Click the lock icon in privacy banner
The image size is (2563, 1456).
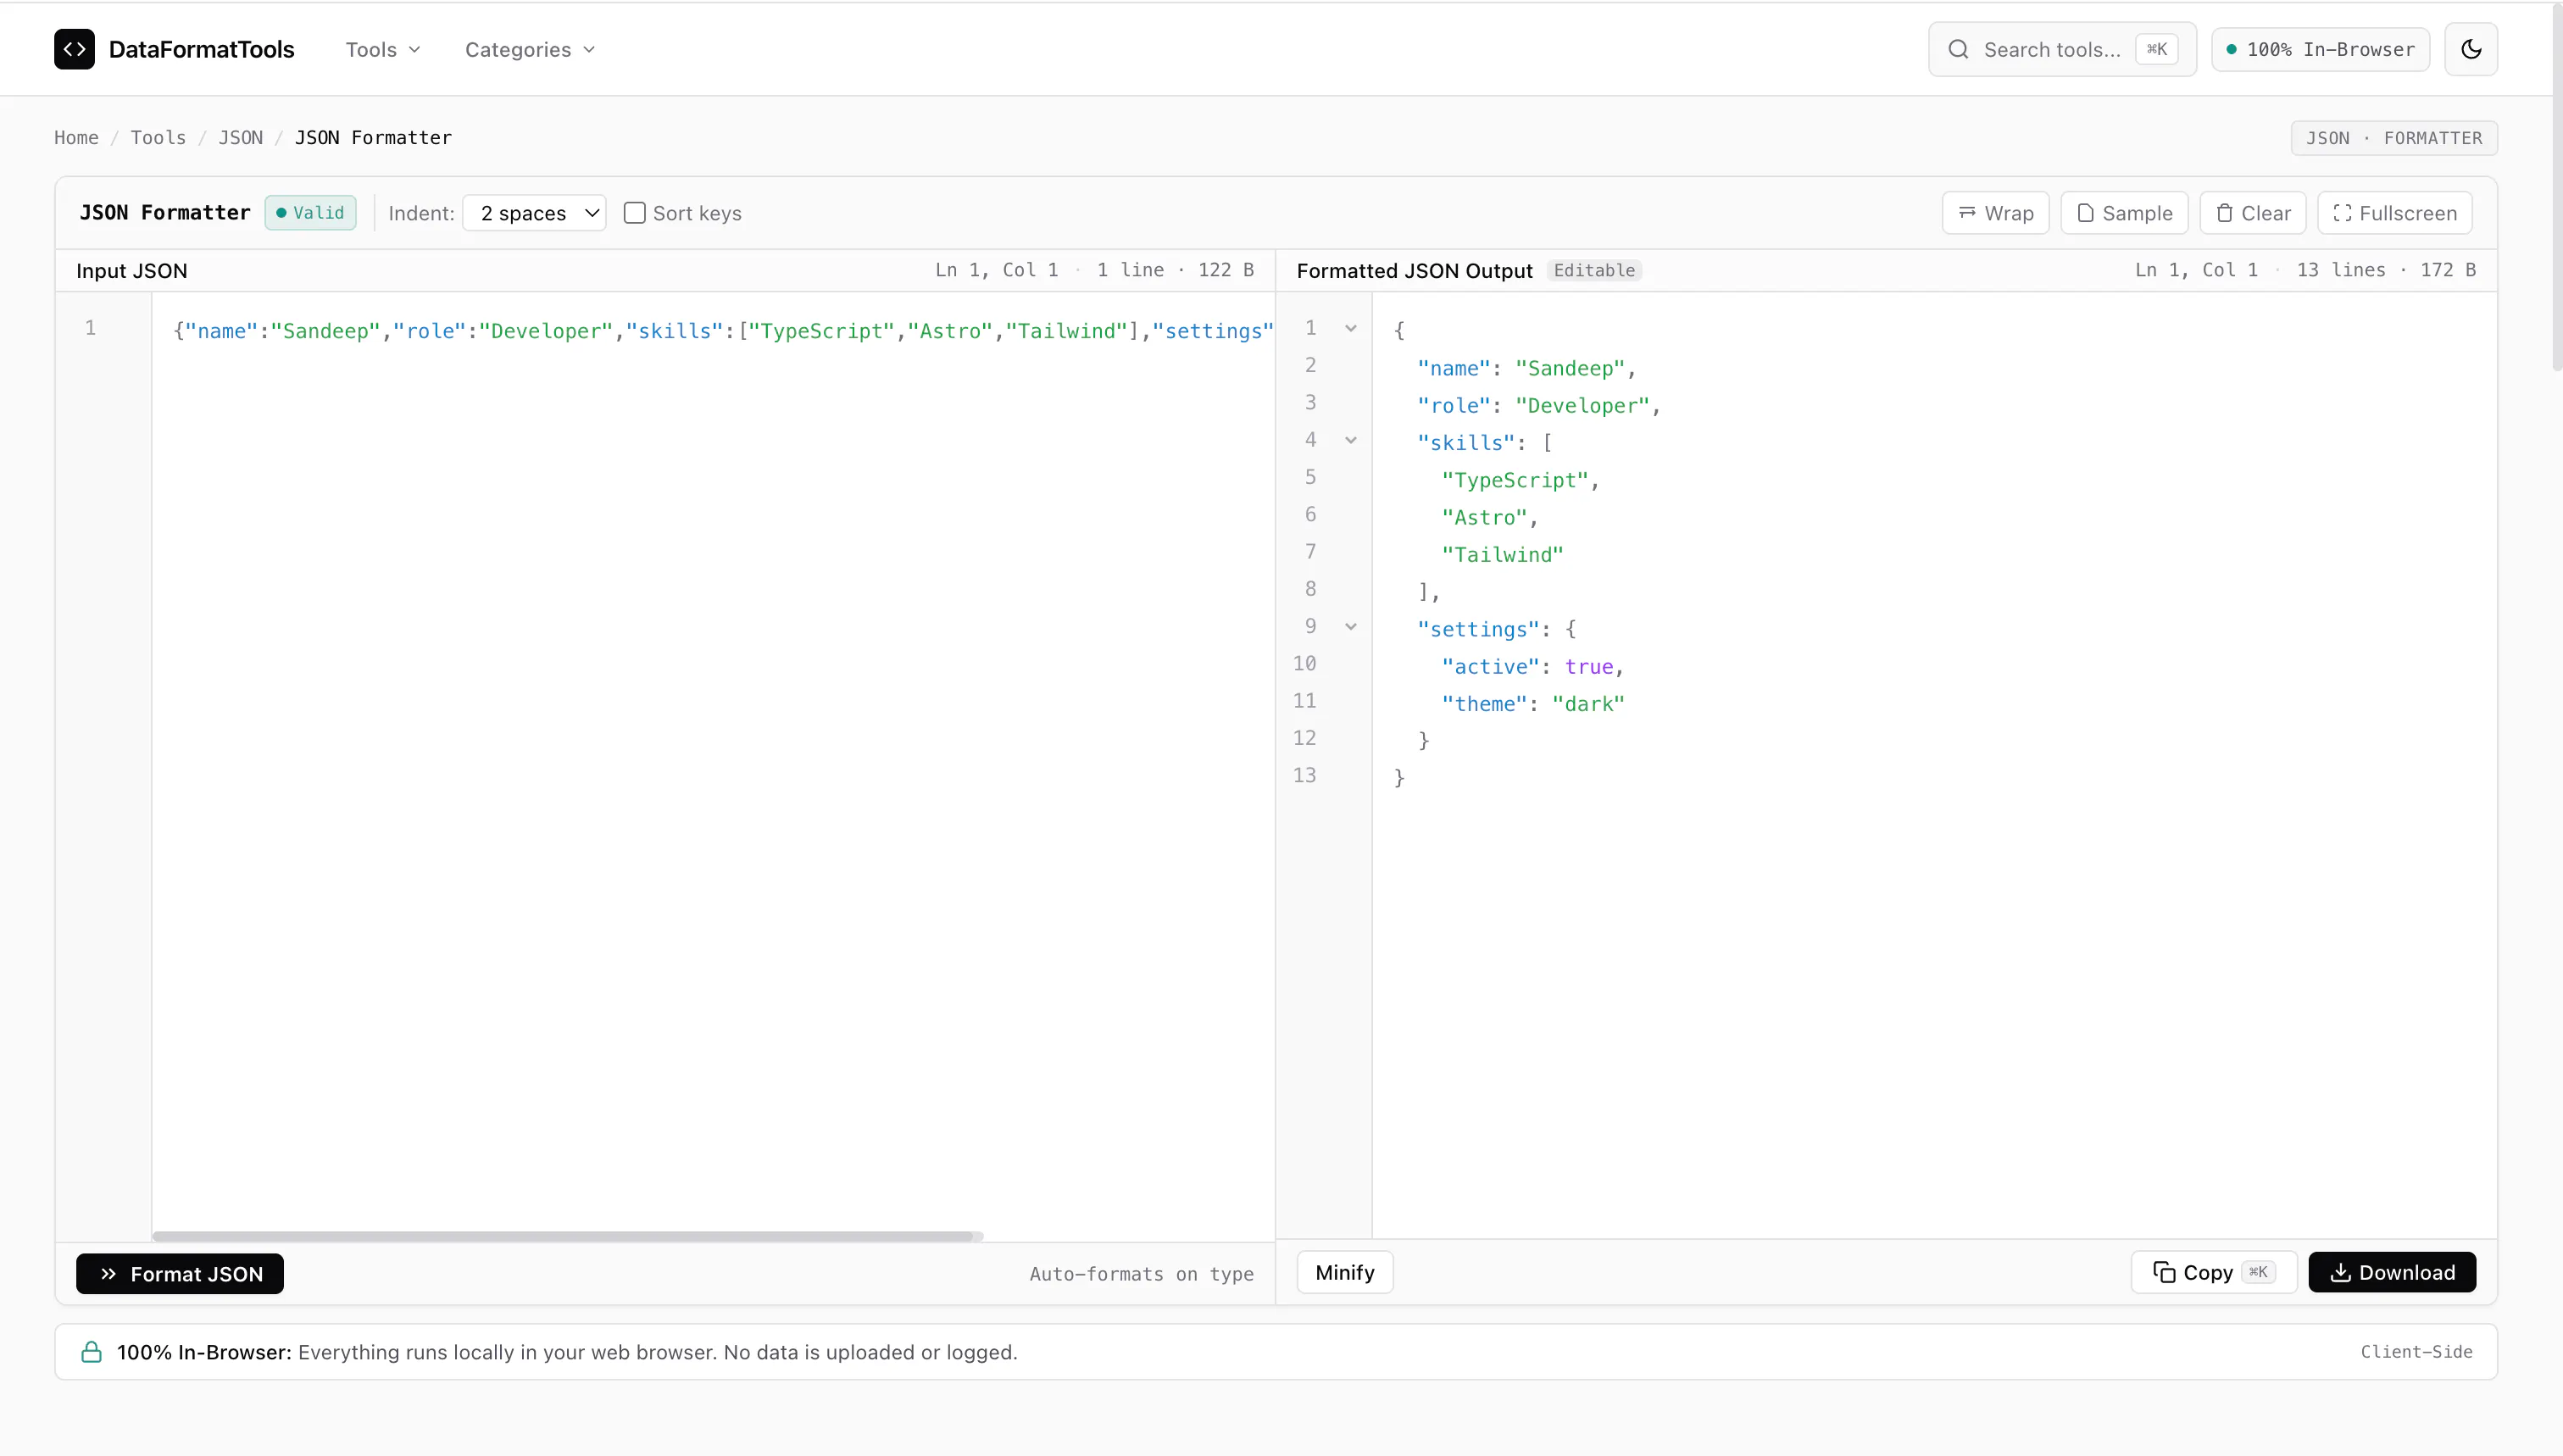point(91,1352)
